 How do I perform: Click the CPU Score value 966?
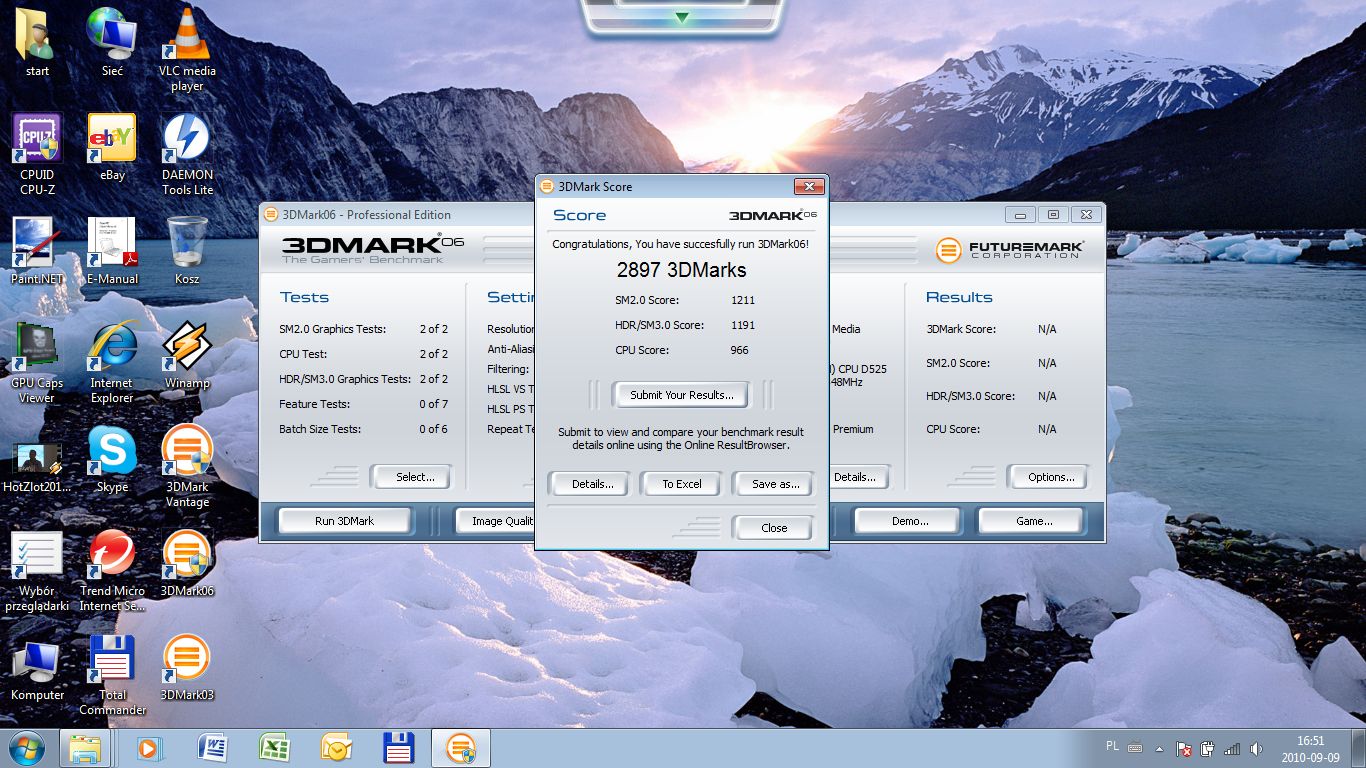(x=740, y=350)
